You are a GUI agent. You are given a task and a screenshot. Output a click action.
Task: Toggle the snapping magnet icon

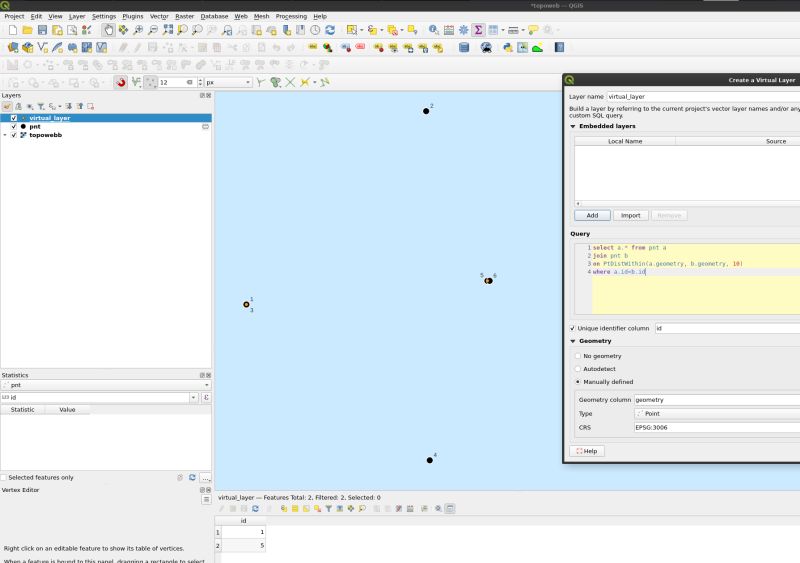coord(120,82)
